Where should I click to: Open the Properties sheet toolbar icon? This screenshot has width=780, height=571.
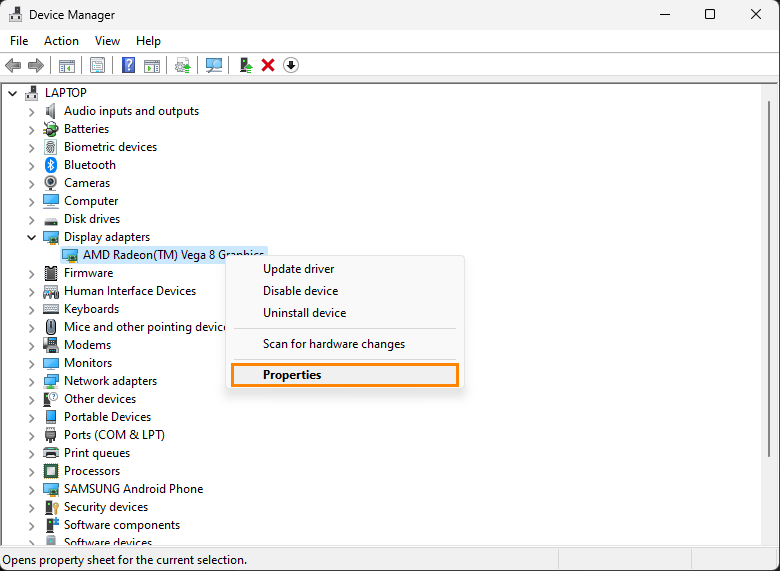tap(98, 65)
